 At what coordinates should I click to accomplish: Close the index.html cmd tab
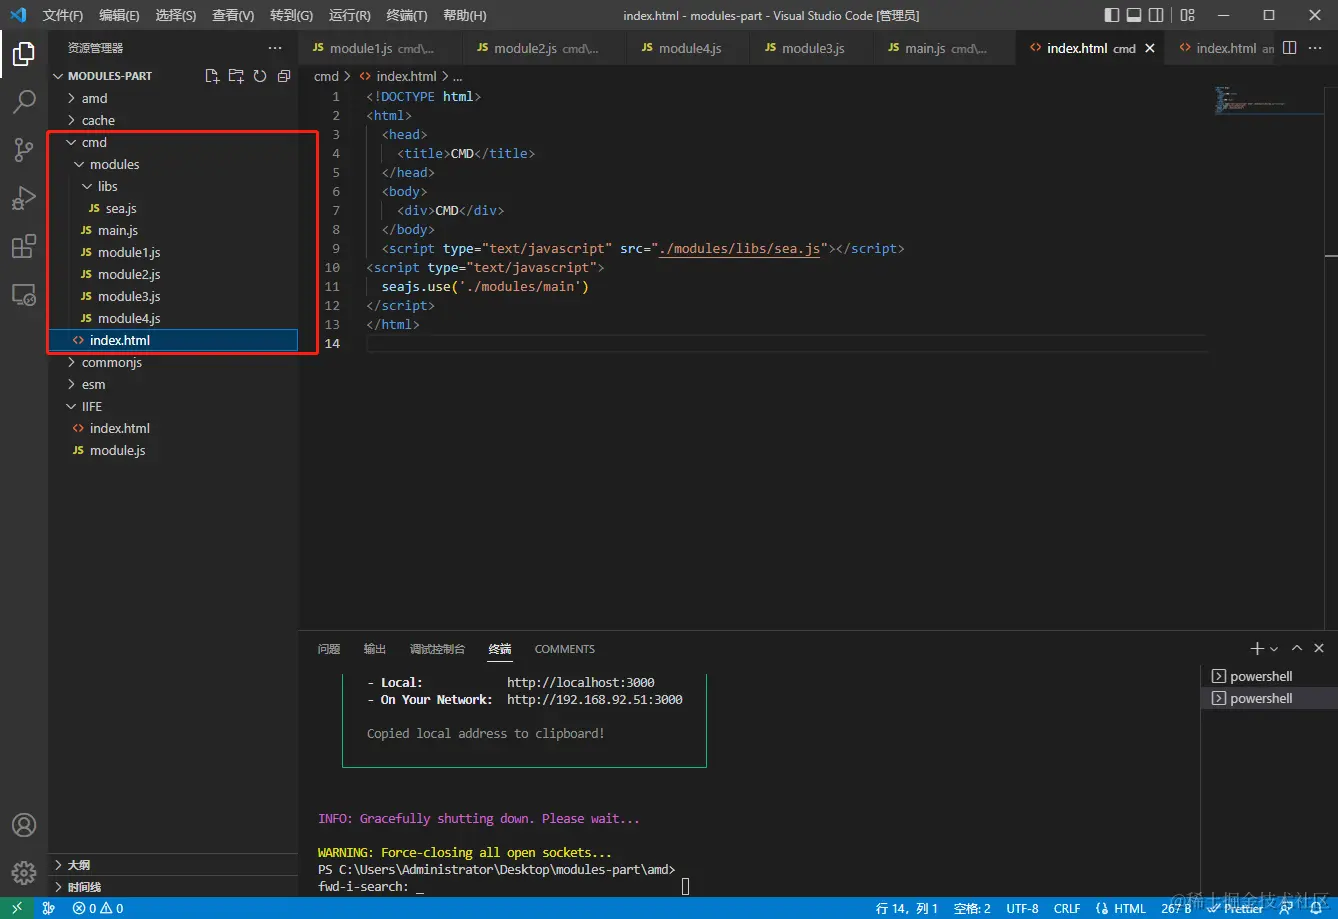(1150, 48)
